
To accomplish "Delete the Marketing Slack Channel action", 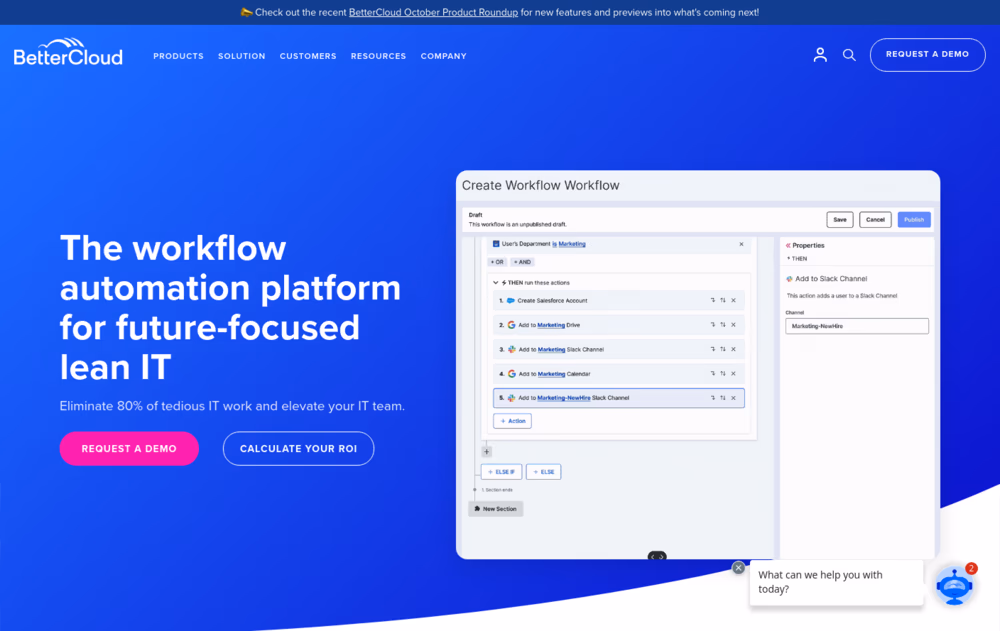I will 733,349.
